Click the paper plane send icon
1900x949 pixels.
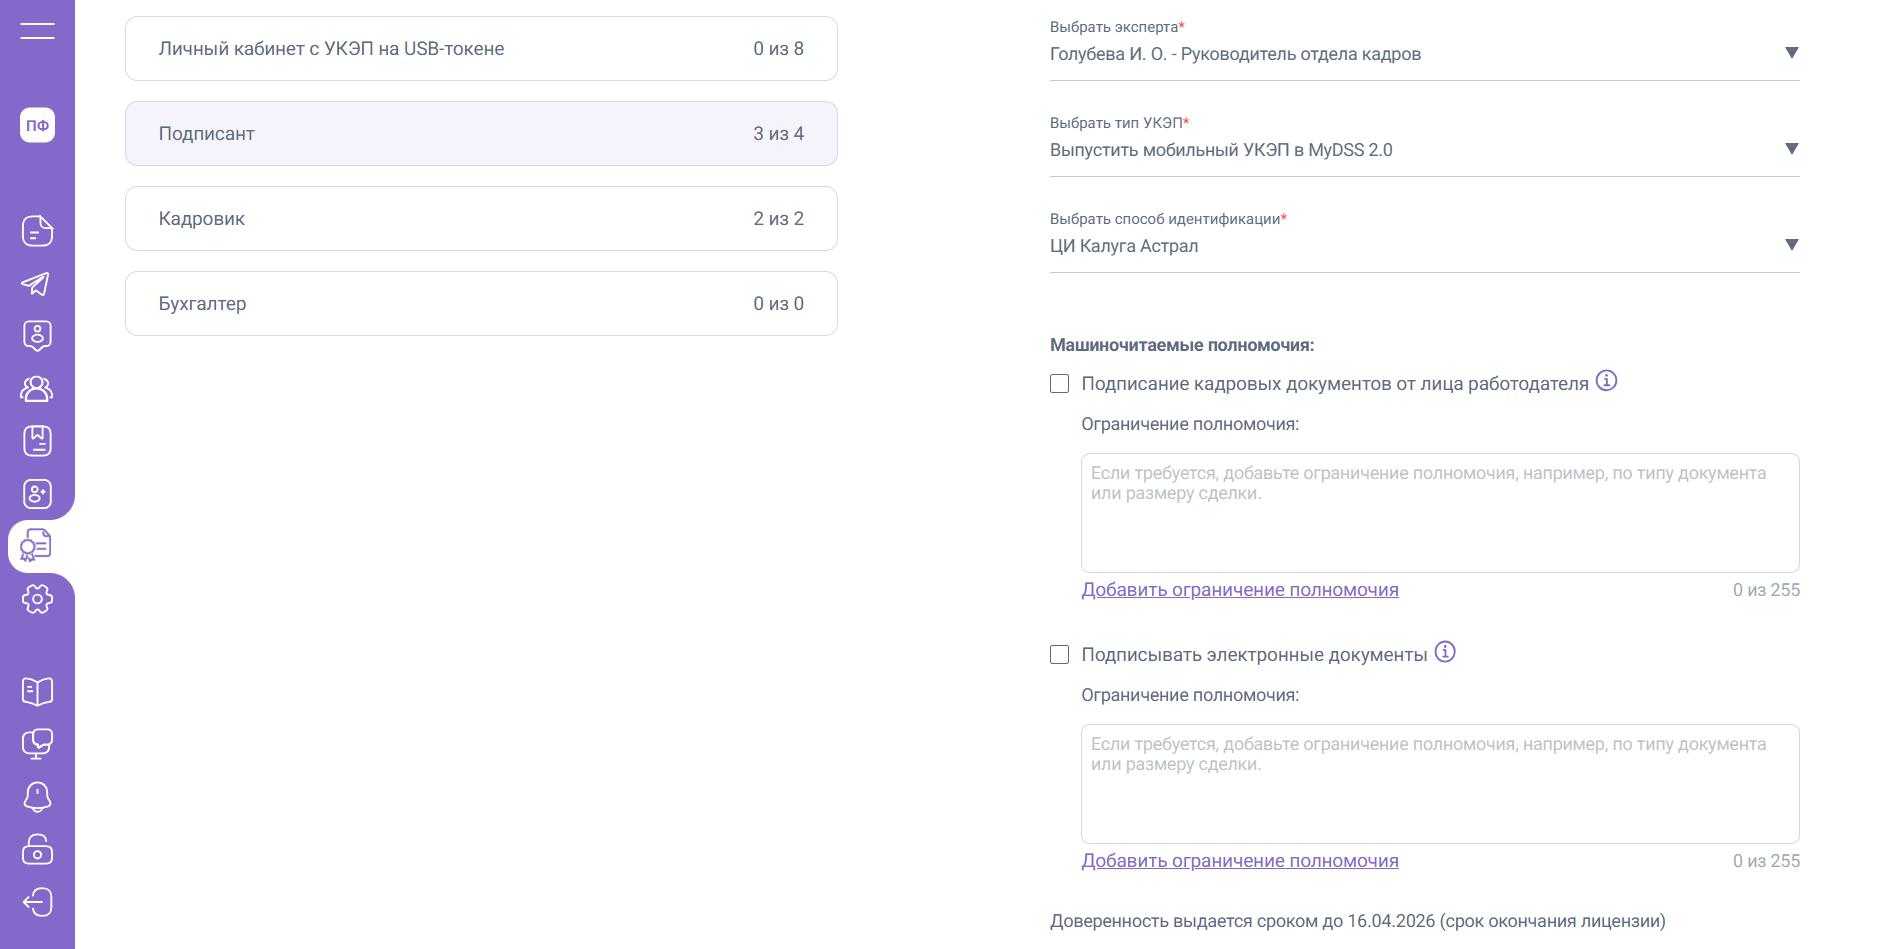37,284
